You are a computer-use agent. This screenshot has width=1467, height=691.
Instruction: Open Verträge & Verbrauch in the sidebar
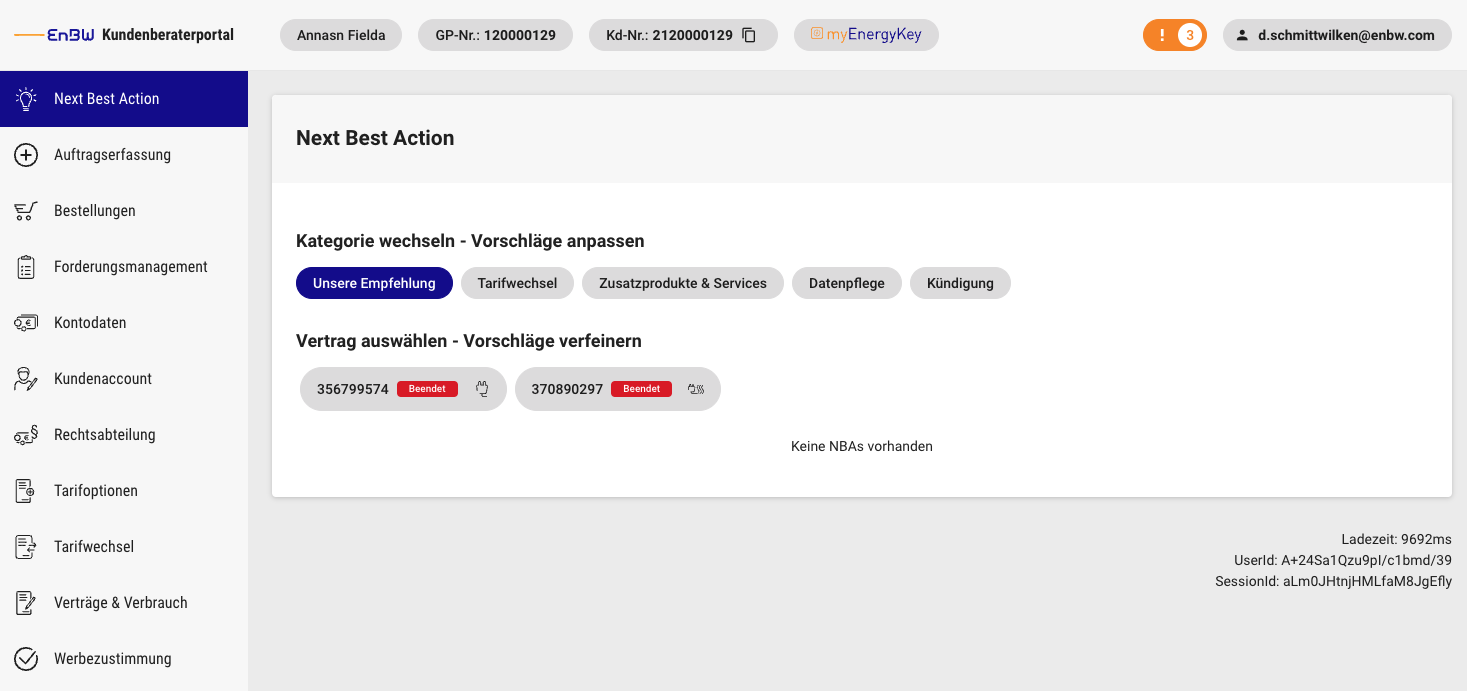[x=124, y=603]
